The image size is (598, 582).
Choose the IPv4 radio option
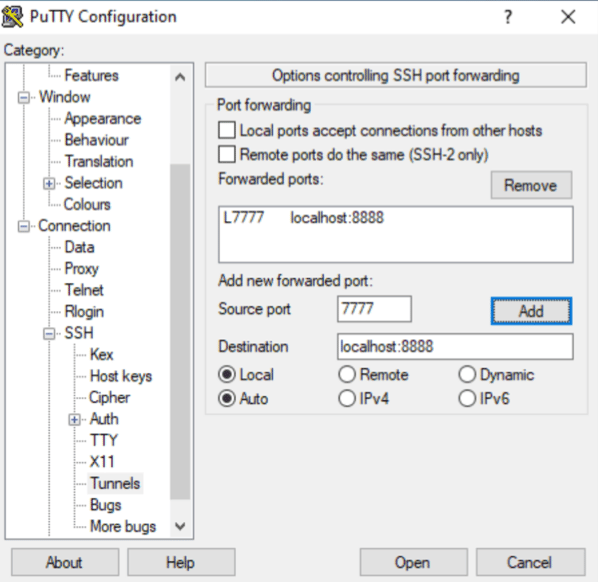point(347,399)
